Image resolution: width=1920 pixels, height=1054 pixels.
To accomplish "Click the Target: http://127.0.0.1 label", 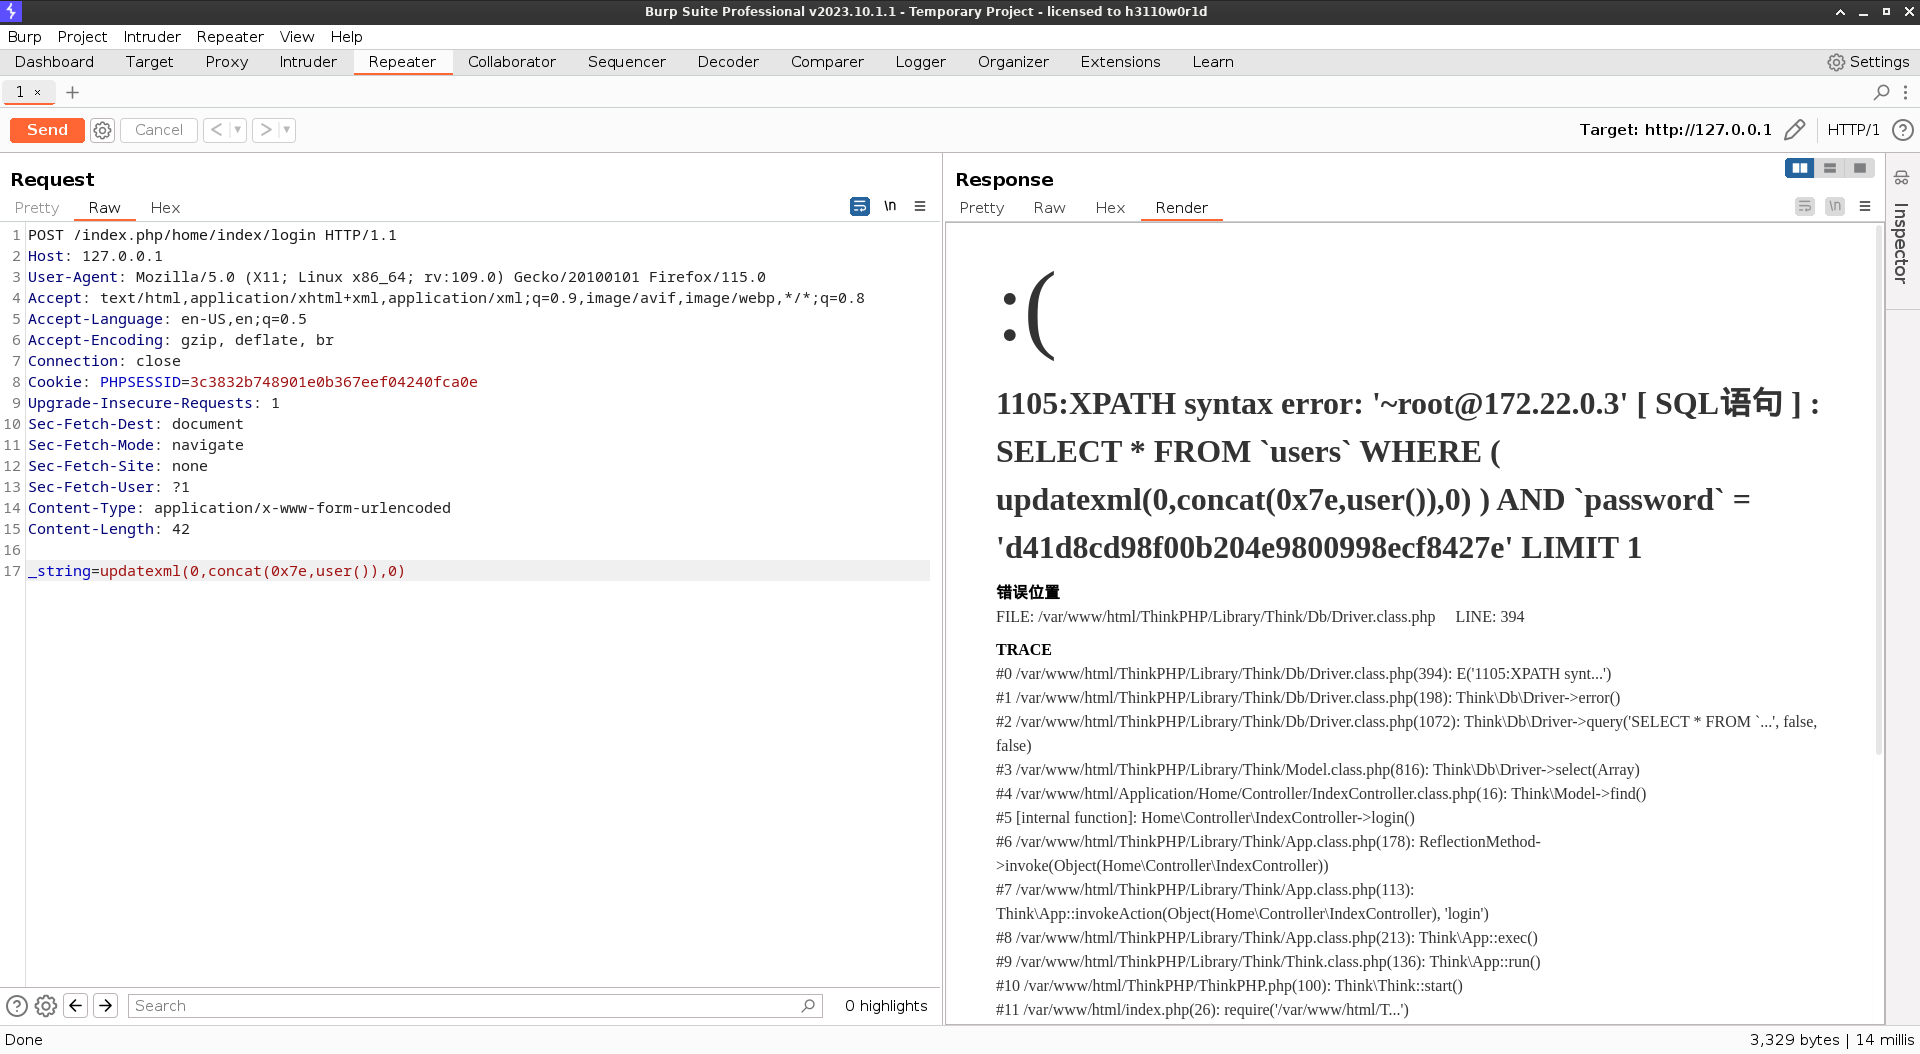I will coord(1675,130).
